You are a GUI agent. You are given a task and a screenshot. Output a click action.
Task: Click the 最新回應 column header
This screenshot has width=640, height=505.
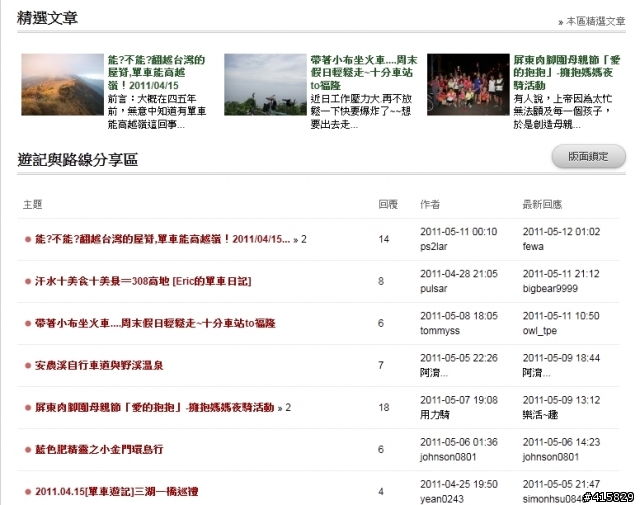point(542,204)
